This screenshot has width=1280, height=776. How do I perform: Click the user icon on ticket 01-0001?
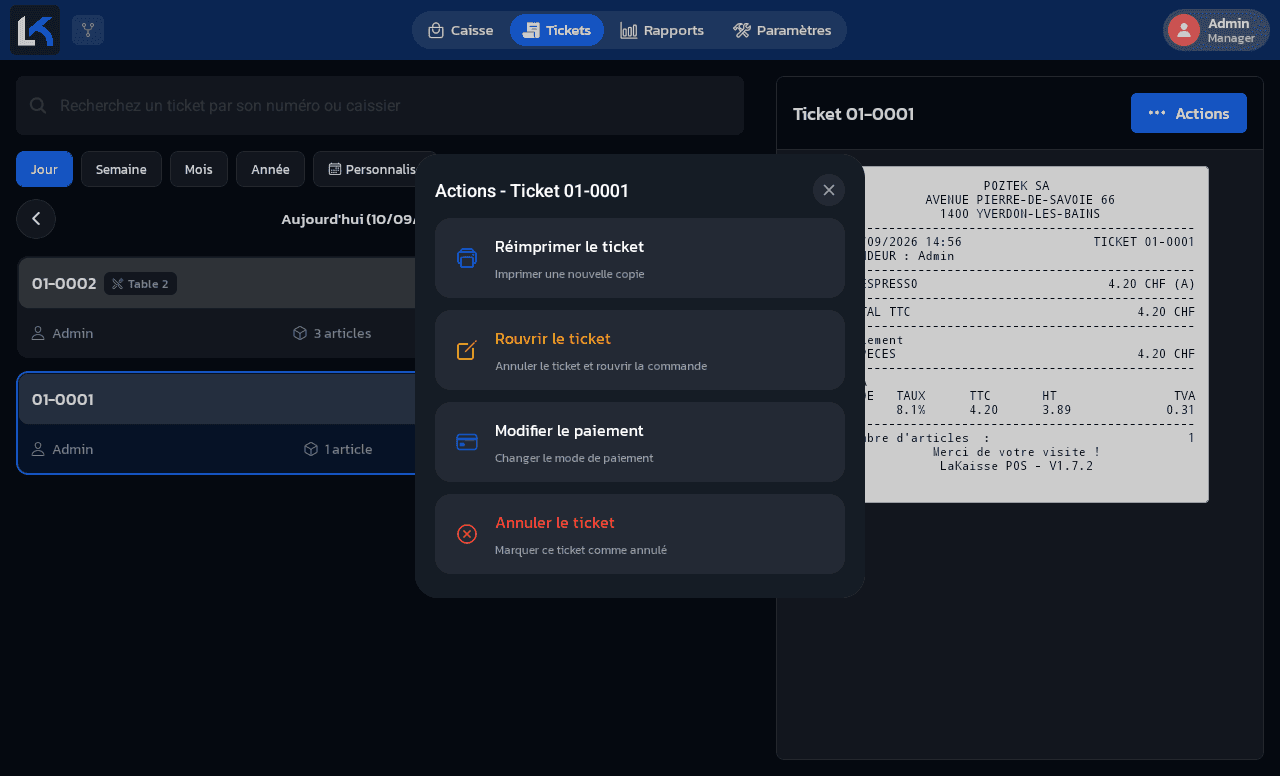pos(39,449)
